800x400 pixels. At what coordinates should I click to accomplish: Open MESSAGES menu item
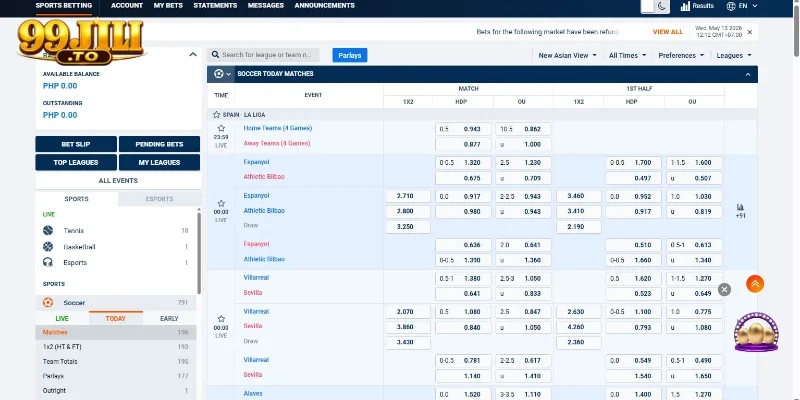[265, 6]
